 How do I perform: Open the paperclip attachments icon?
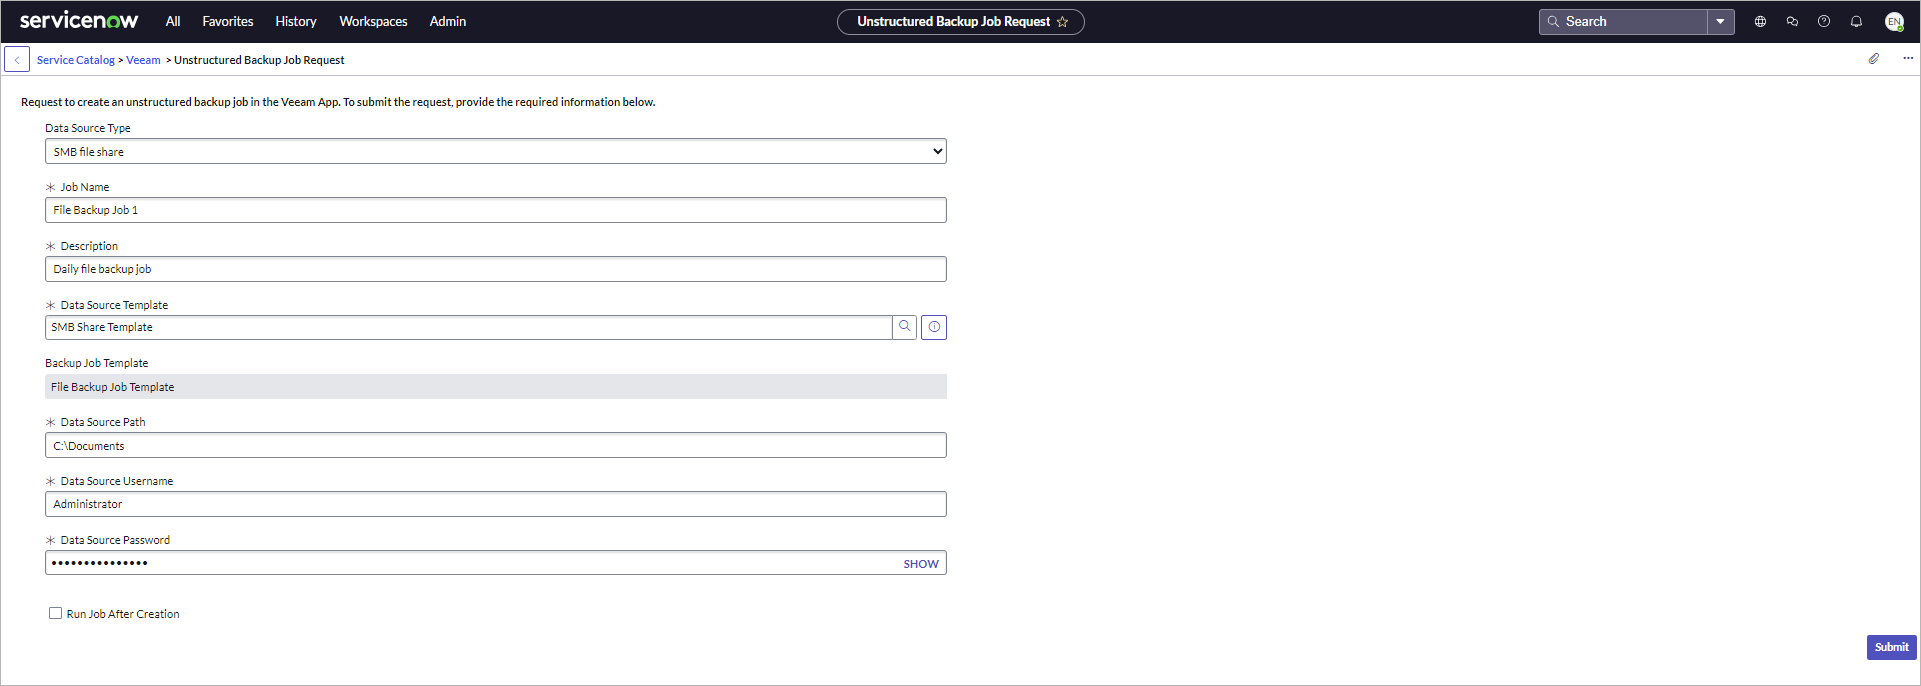tap(1874, 59)
